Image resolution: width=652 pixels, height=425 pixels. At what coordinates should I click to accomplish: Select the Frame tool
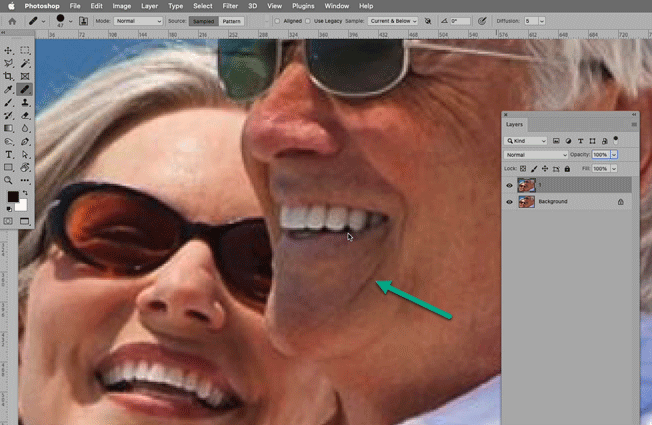point(25,76)
